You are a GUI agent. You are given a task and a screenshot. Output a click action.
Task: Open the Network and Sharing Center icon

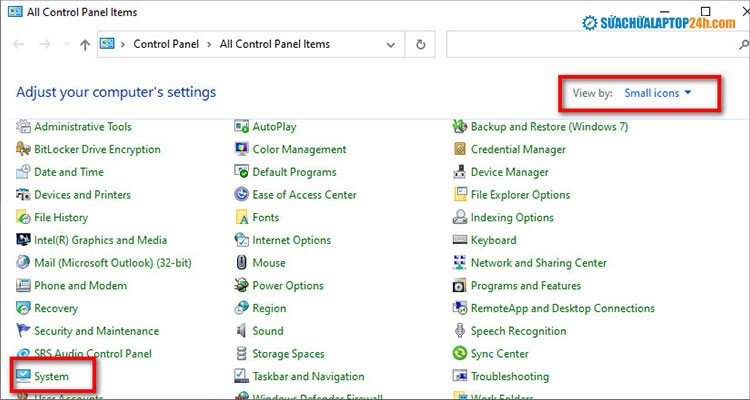(460, 263)
